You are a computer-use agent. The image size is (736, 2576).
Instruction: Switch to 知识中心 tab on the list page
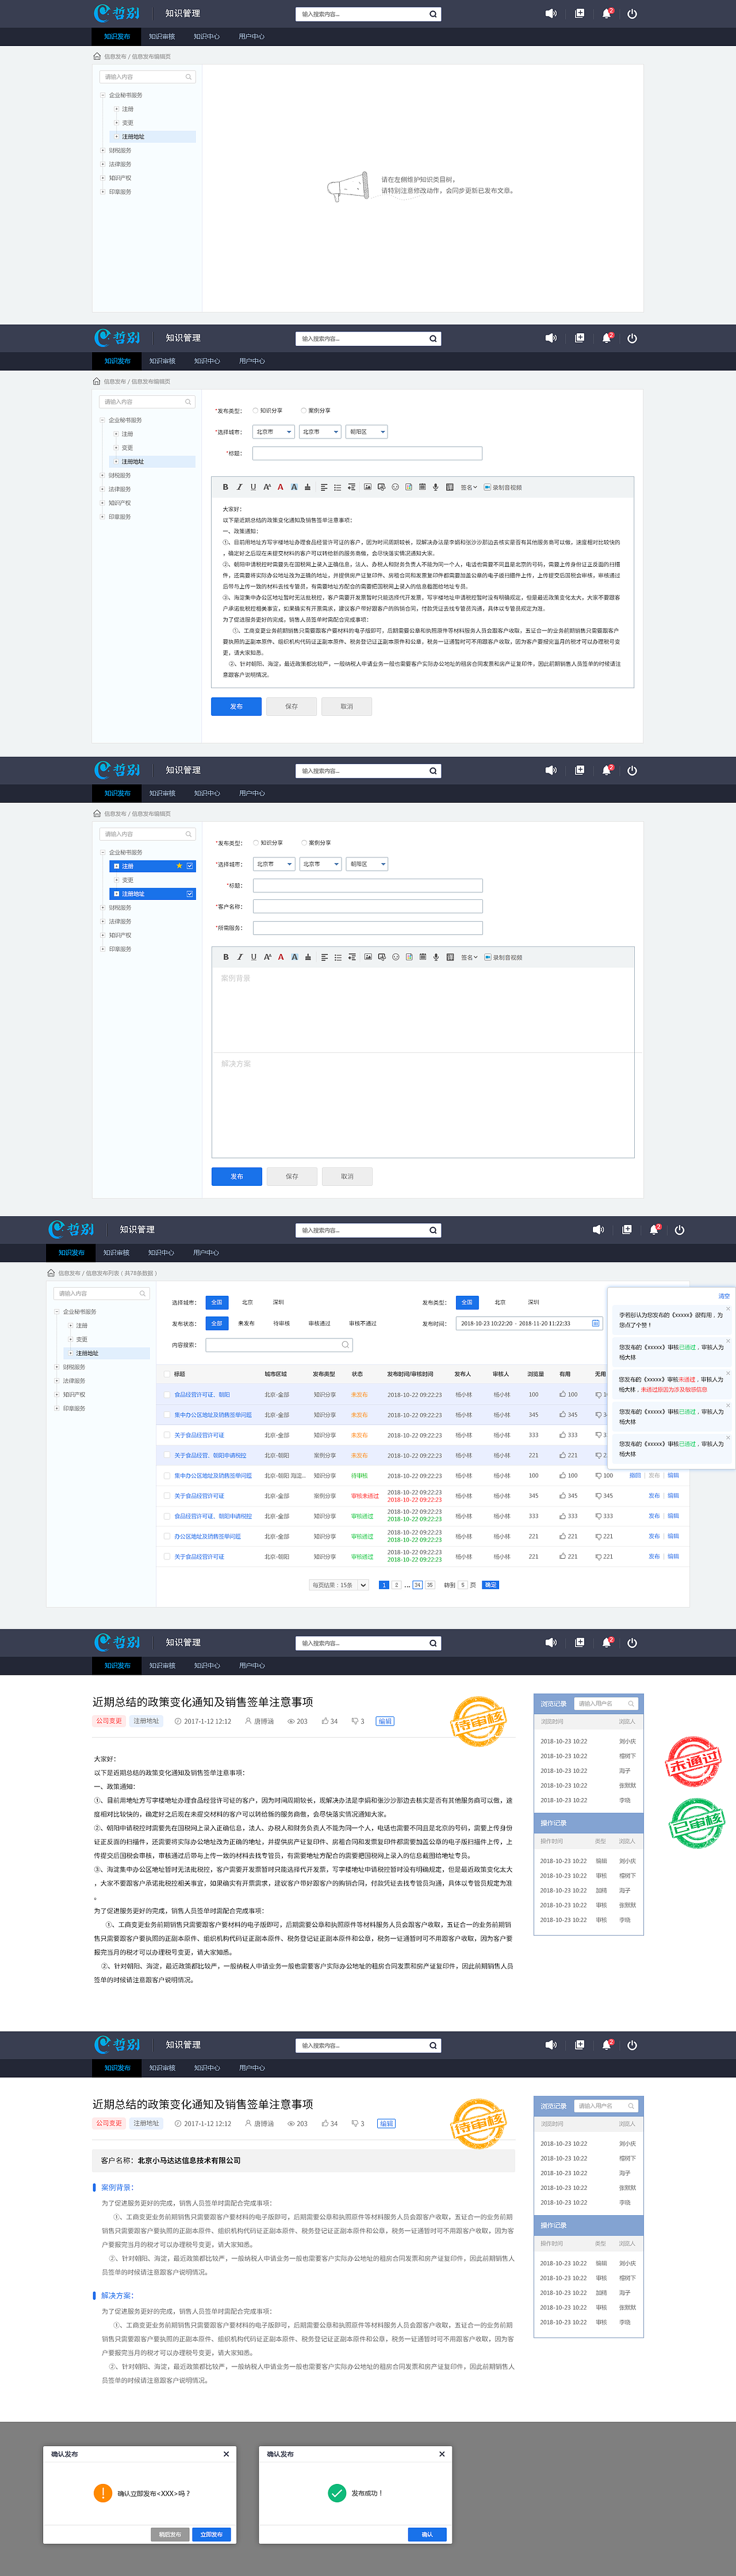[161, 1253]
